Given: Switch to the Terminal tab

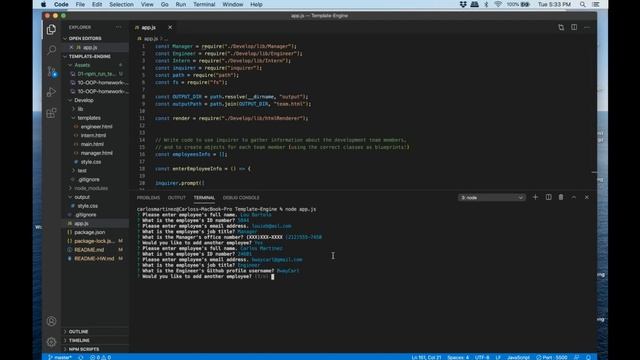Looking at the screenshot, I should pos(204,198).
